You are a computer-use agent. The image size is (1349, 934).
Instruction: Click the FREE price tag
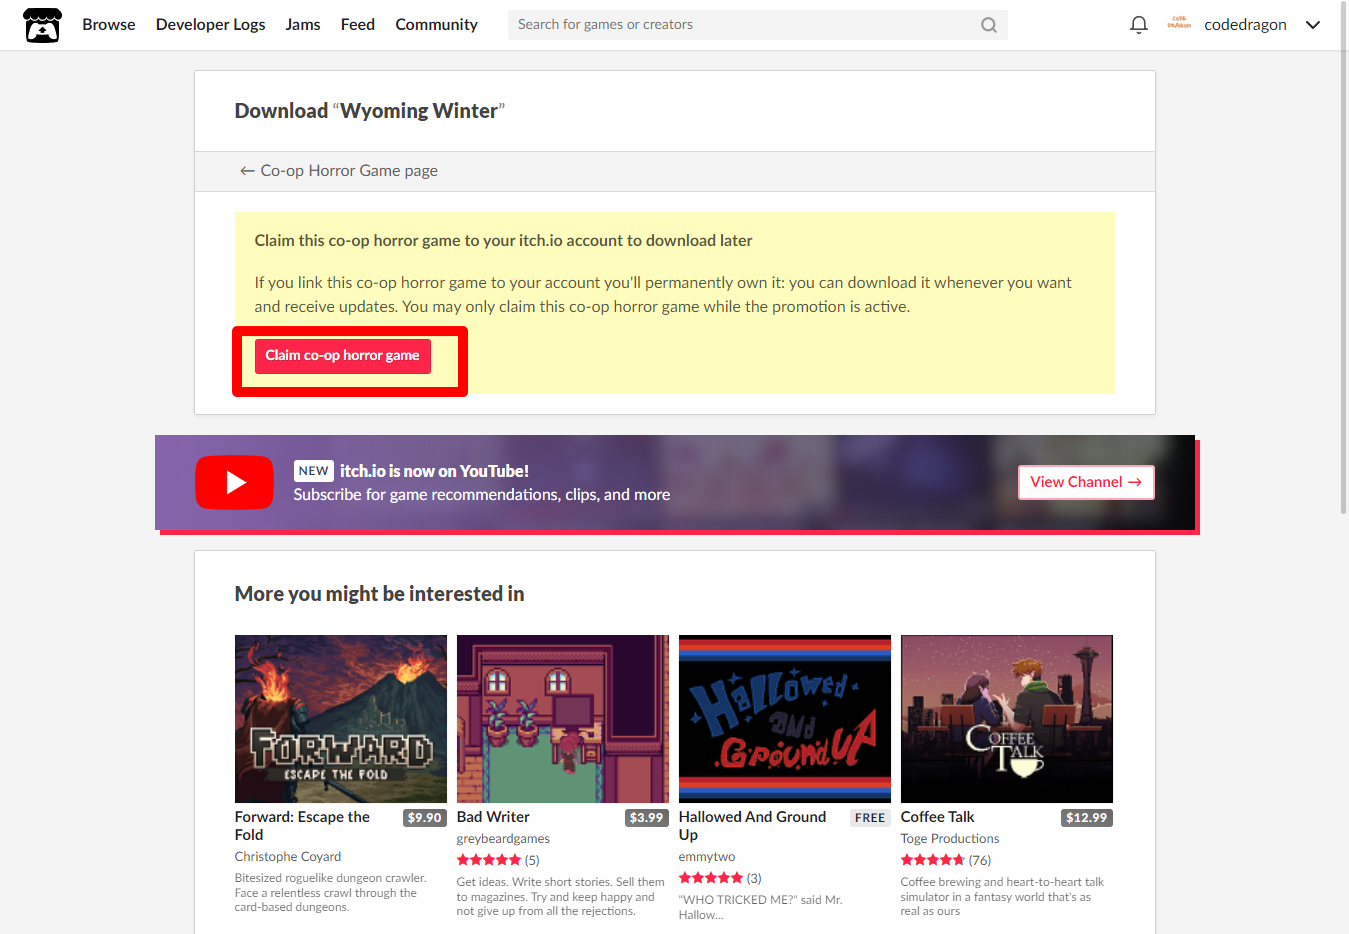870,818
